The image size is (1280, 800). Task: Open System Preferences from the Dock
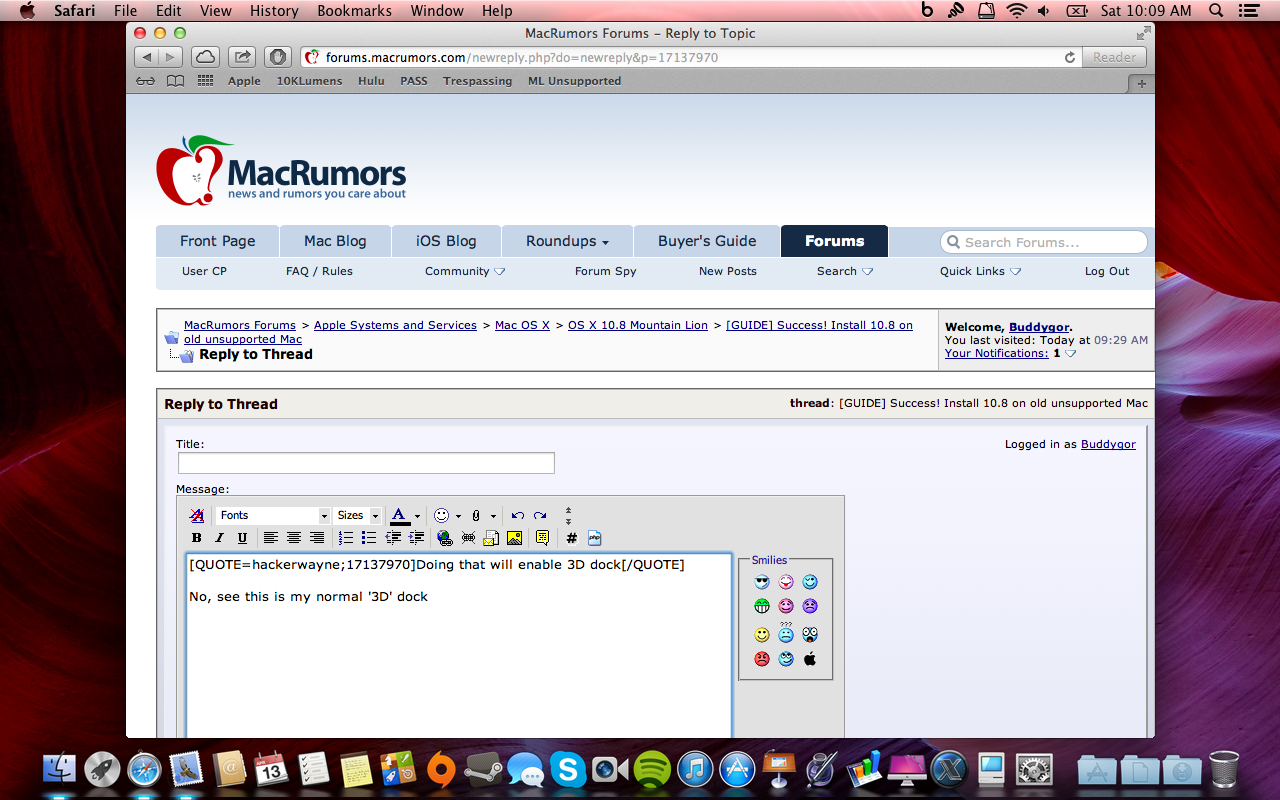pyautogui.click(x=1034, y=769)
